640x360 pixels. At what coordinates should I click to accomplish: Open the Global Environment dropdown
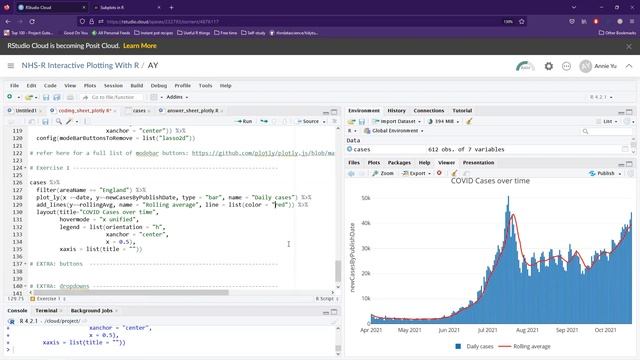tap(393, 131)
